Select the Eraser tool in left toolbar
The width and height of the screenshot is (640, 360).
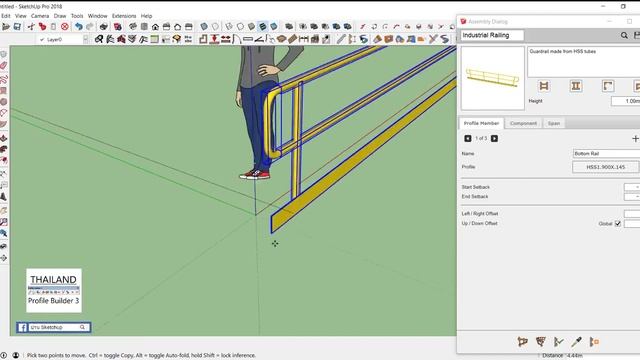pos(4,65)
